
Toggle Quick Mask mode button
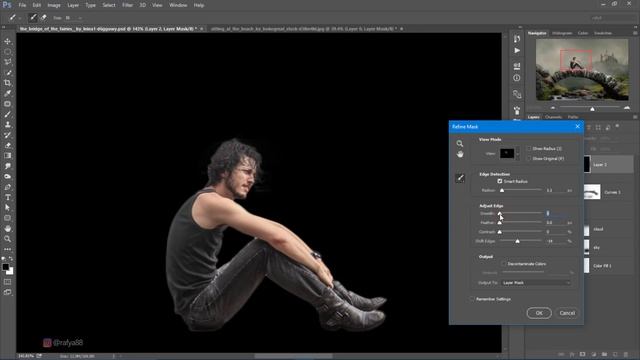[8, 282]
